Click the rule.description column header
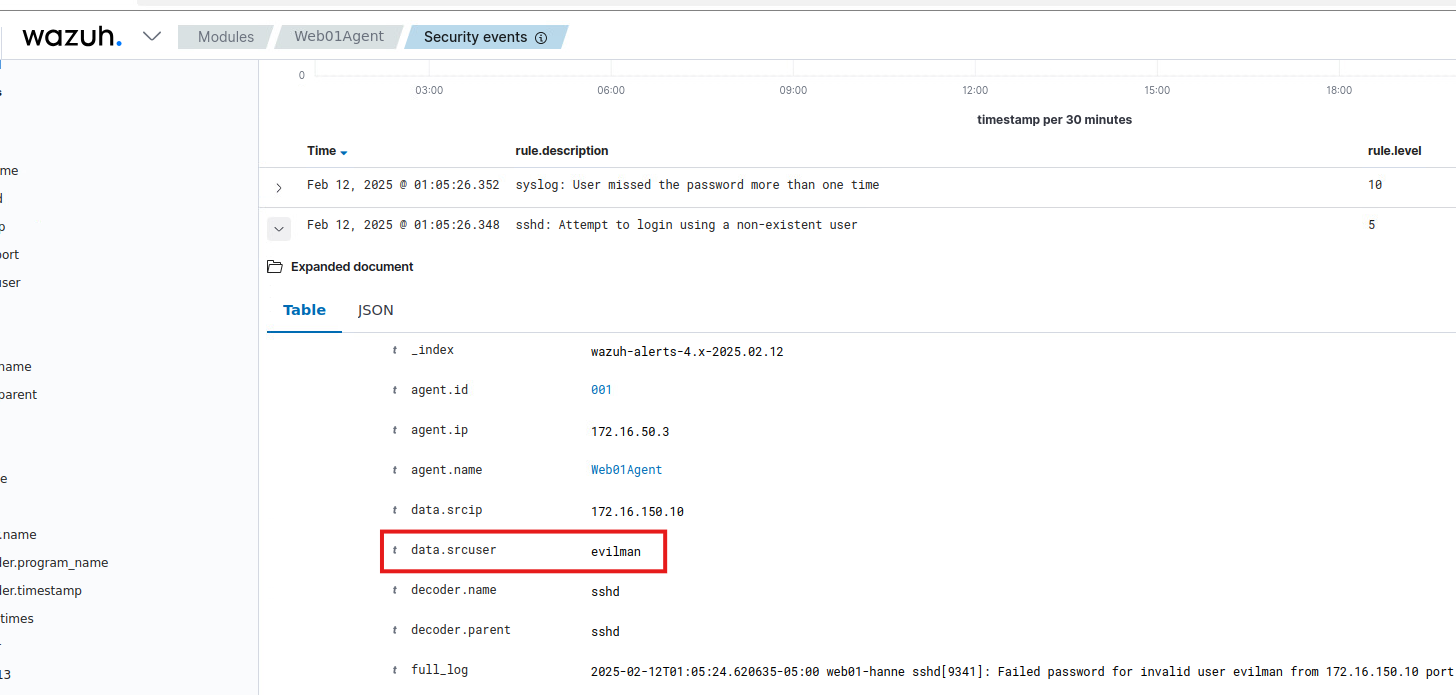Screen dimensions: 1456x695 click(x=561, y=151)
